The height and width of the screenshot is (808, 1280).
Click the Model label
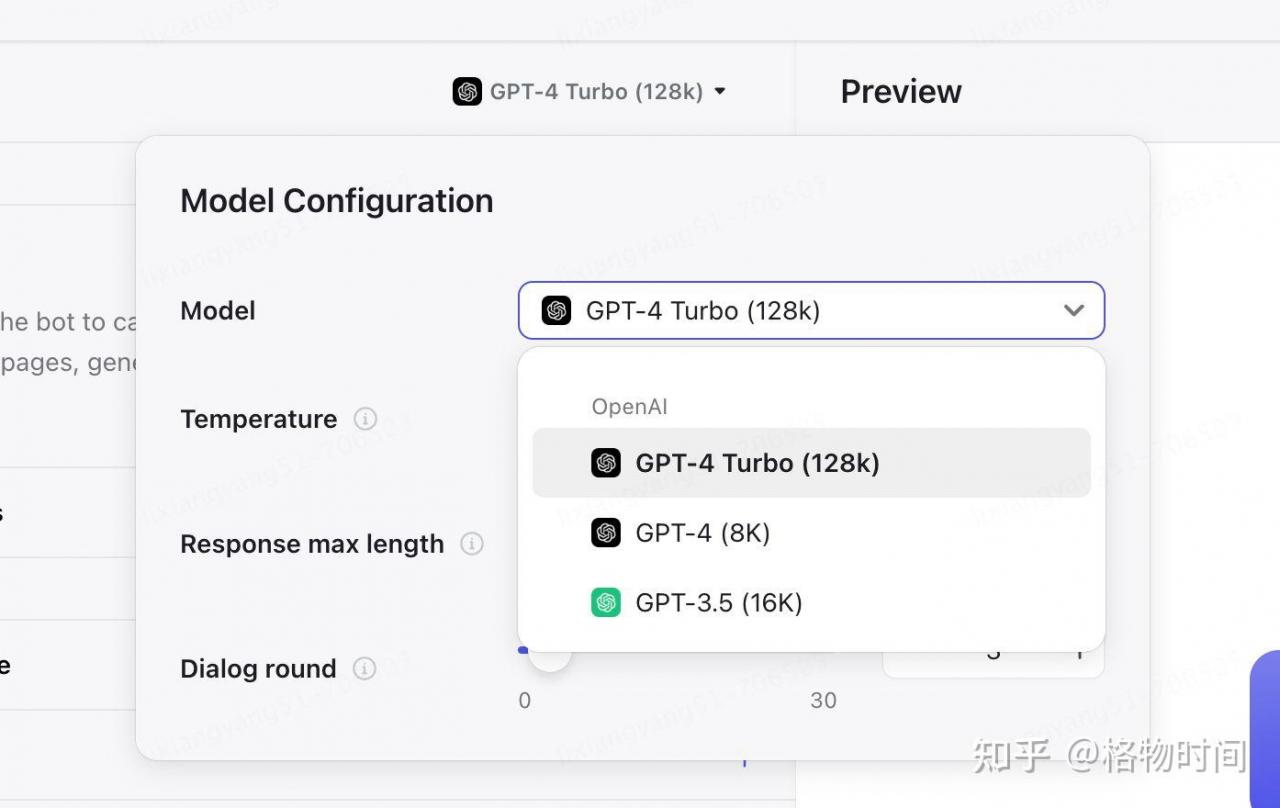[x=218, y=311]
